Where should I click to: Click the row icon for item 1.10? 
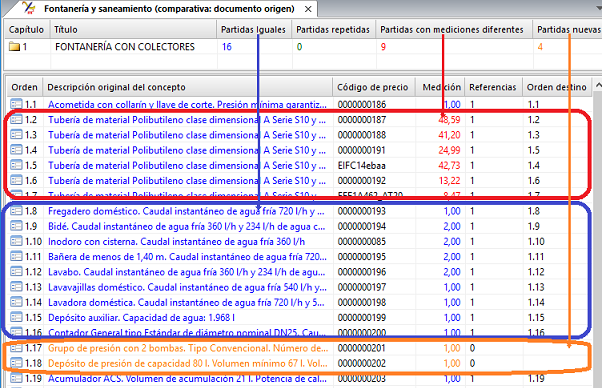(x=16, y=241)
